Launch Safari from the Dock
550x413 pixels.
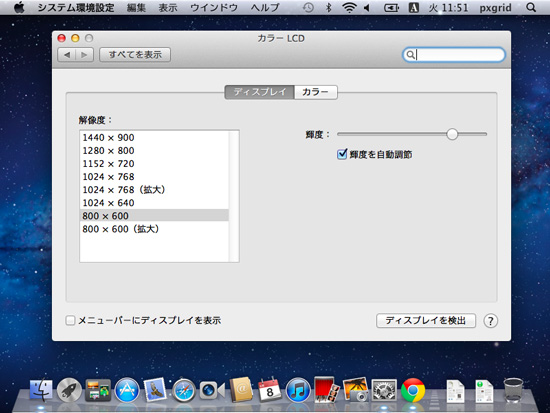coord(183,390)
